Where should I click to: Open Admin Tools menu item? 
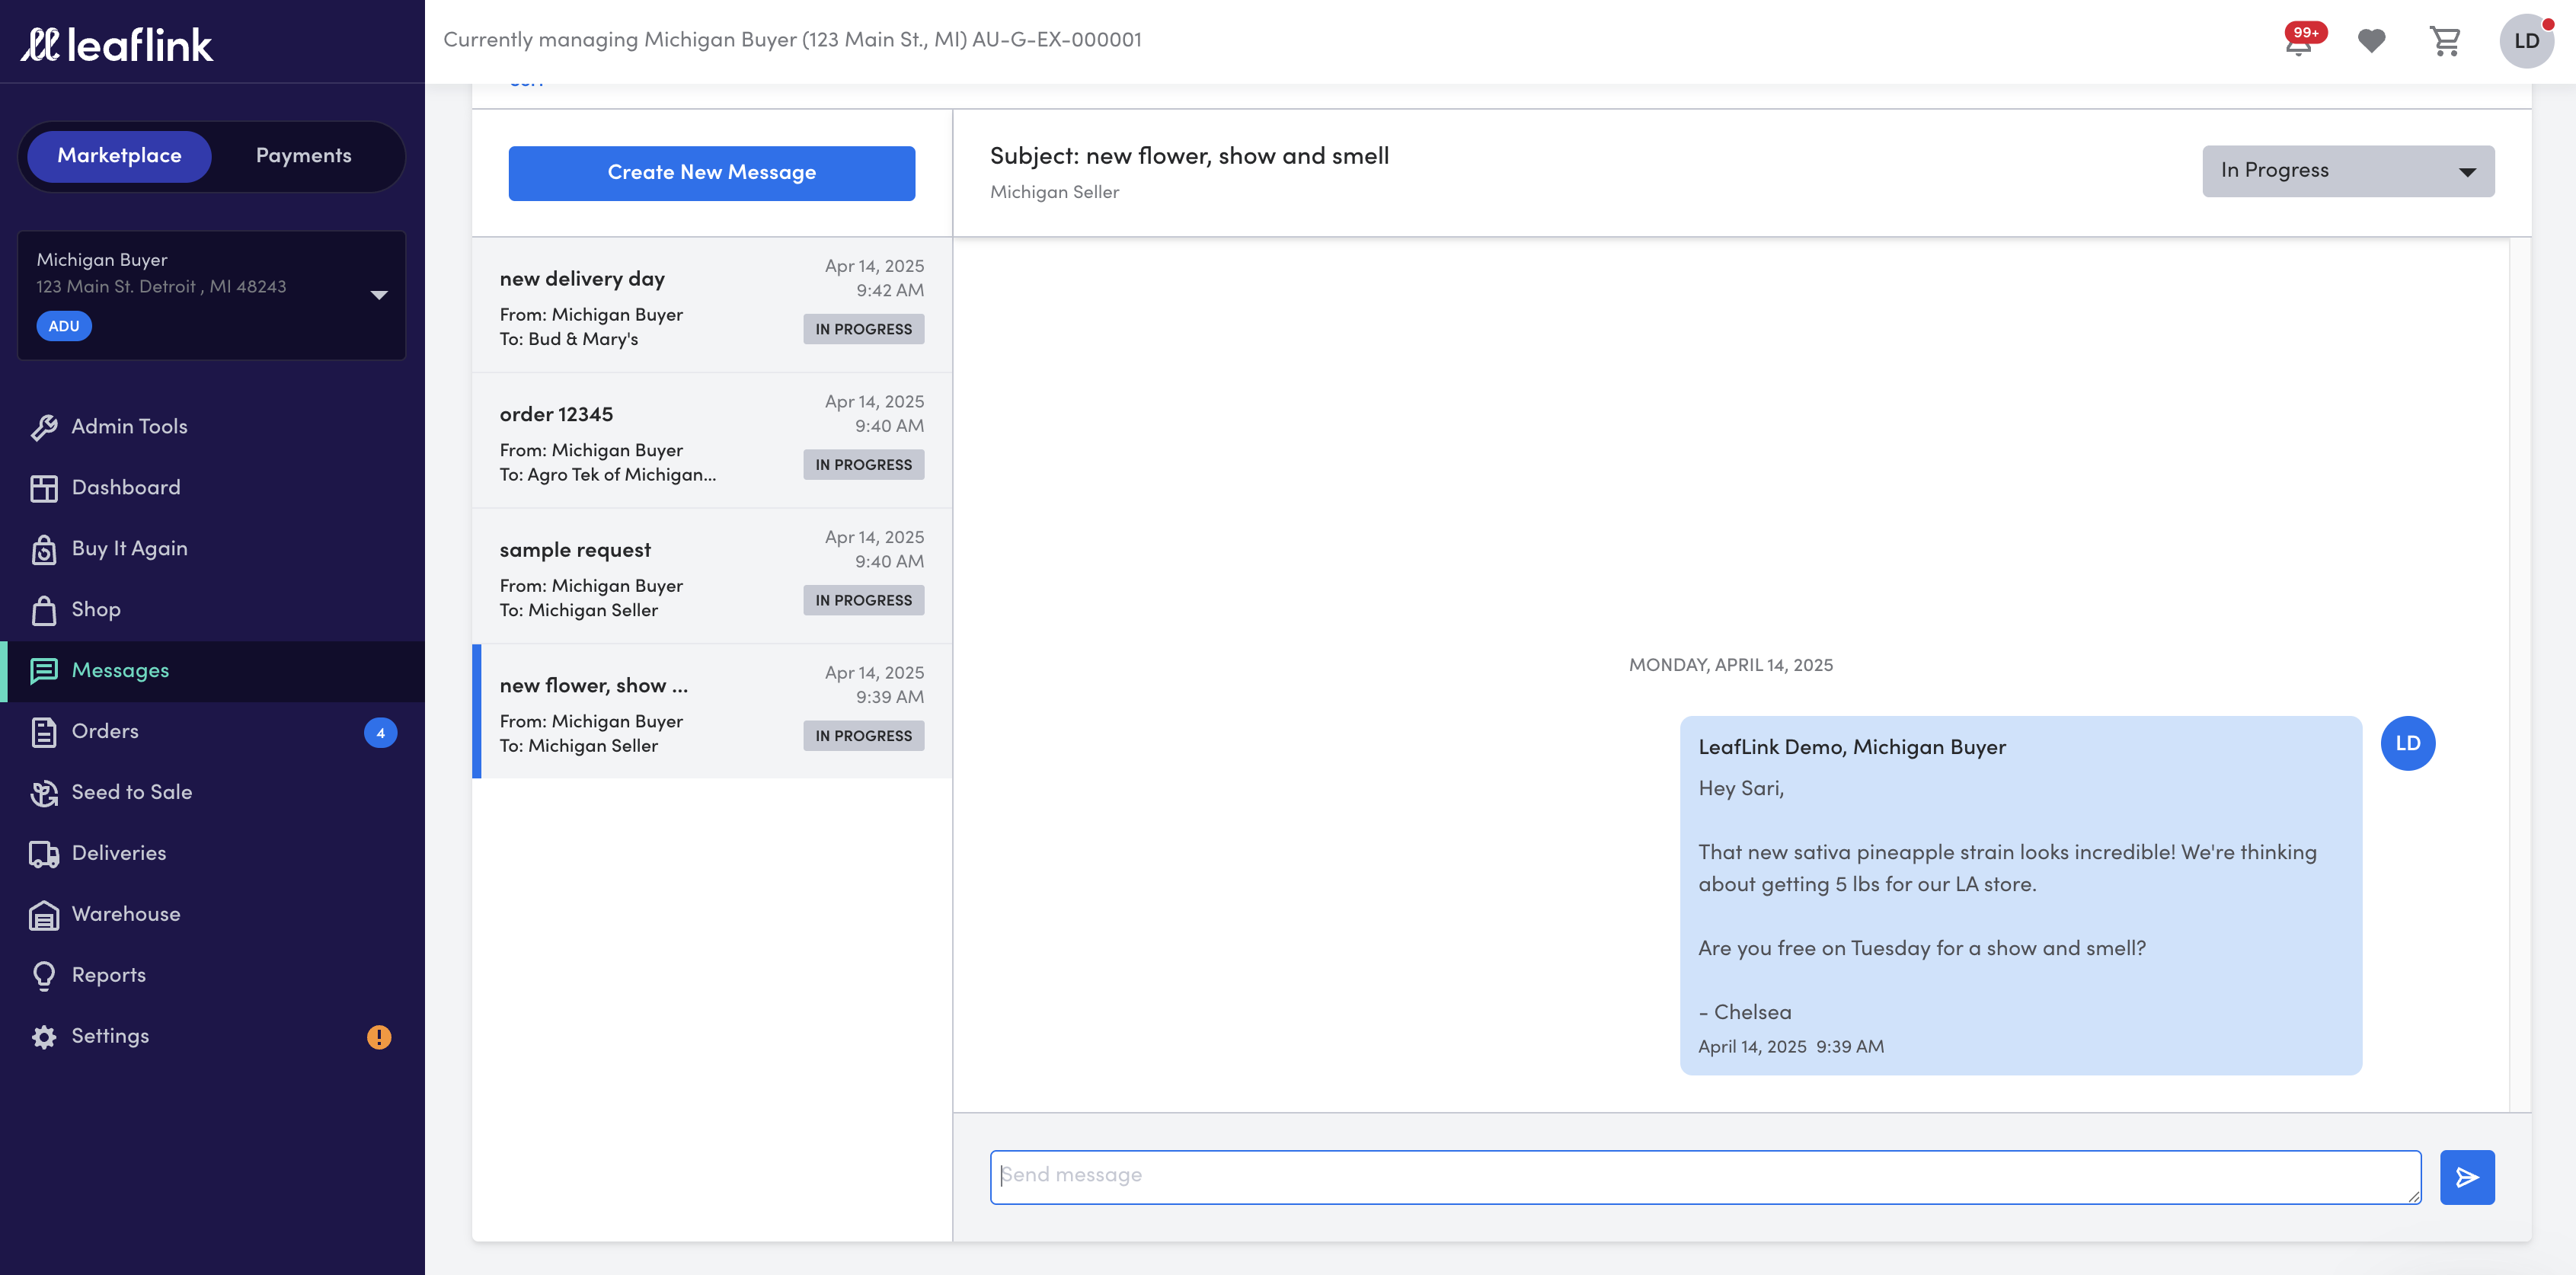212,427
